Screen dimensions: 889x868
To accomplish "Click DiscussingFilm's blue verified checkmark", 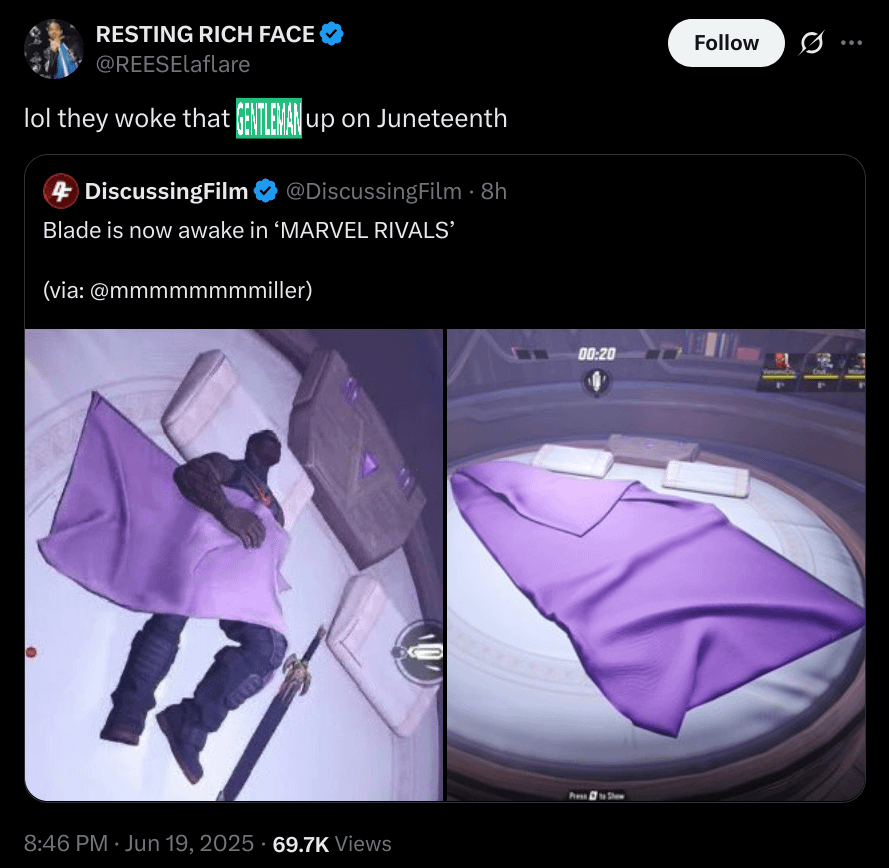I will 265,191.
